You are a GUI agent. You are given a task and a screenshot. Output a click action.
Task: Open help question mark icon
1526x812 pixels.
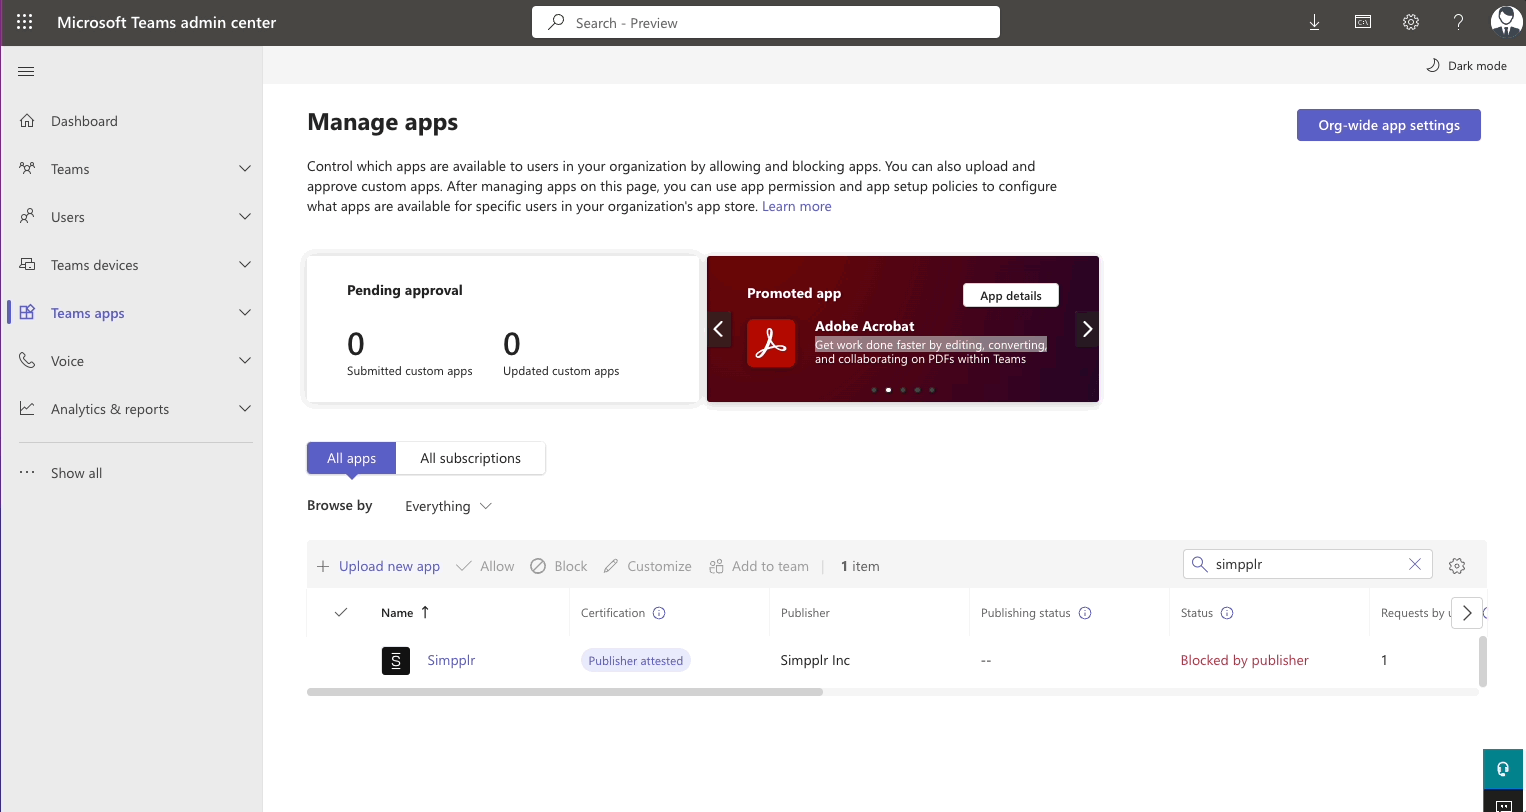click(1458, 22)
